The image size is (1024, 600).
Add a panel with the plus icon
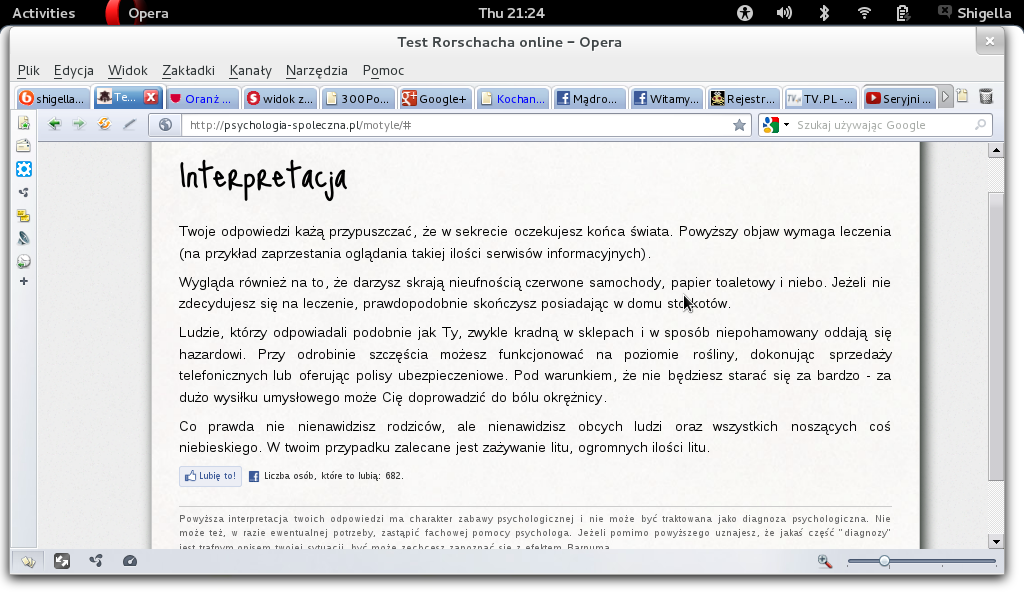point(24,281)
